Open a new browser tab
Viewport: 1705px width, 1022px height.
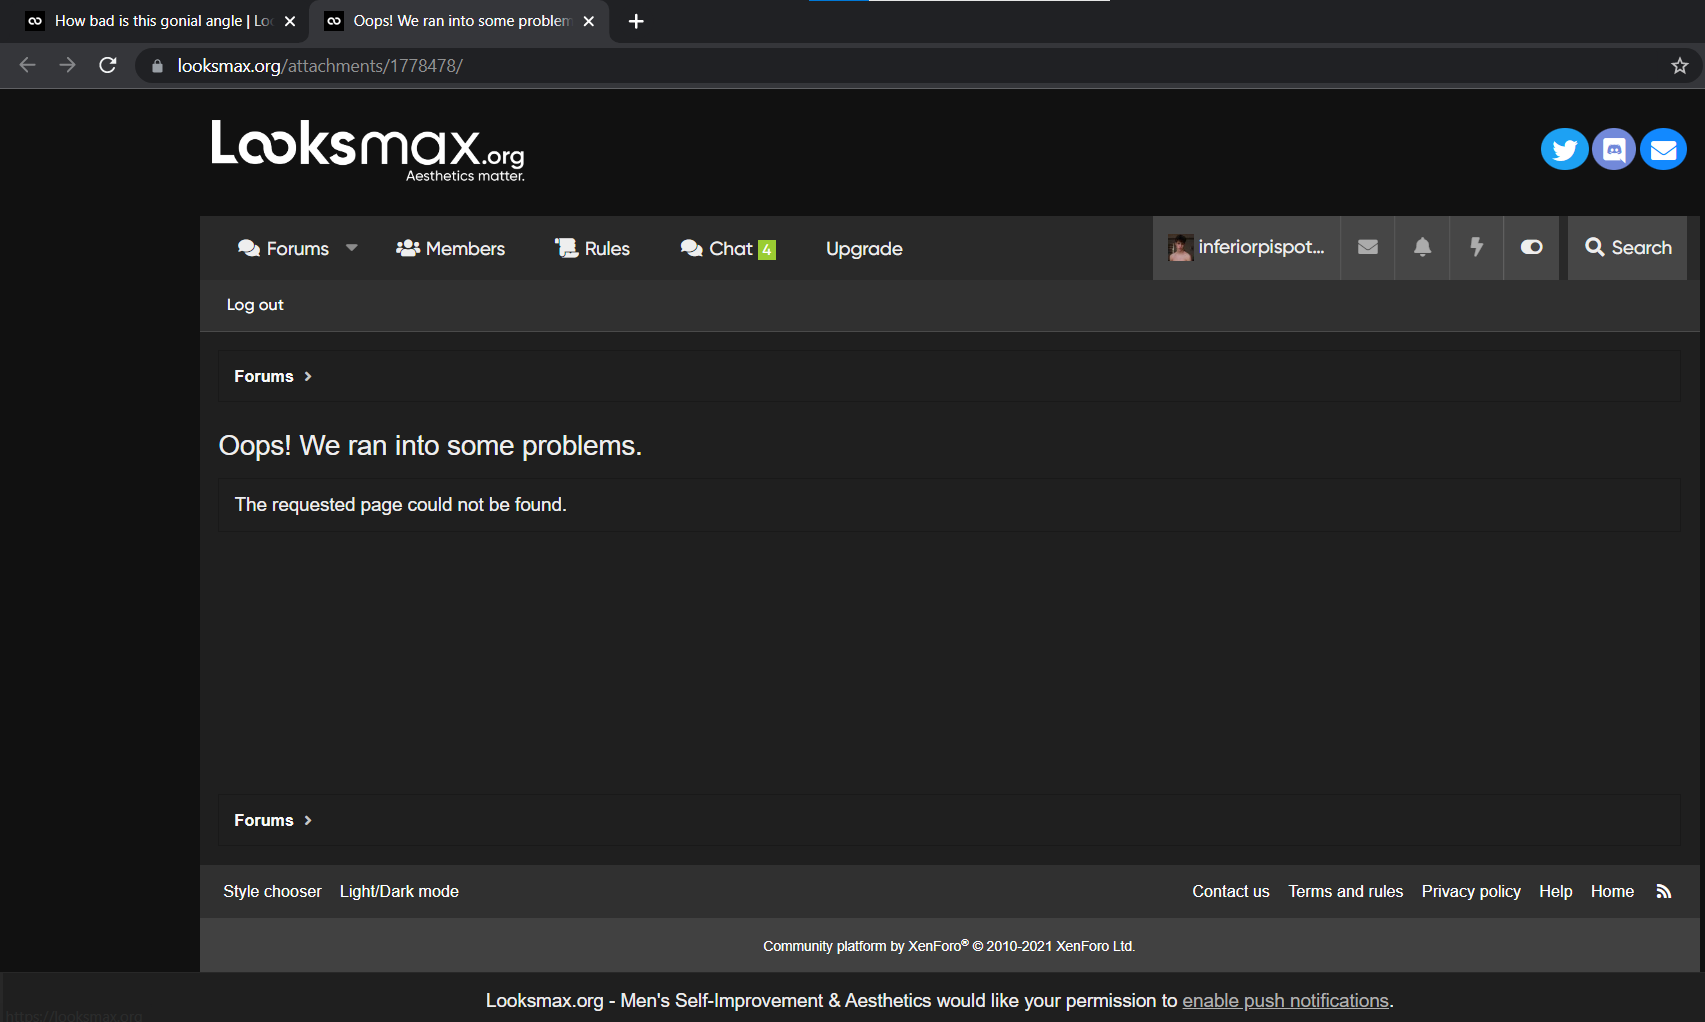pyautogui.click(x=636, y=21)
